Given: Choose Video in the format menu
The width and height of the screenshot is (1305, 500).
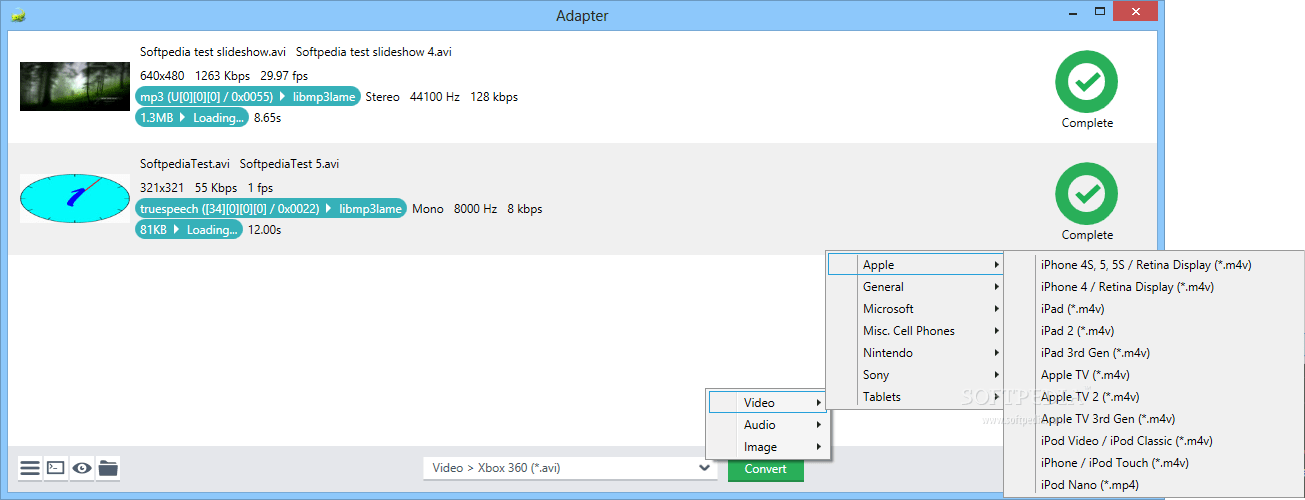Looking at the screenshot, I should click(768, 403).
